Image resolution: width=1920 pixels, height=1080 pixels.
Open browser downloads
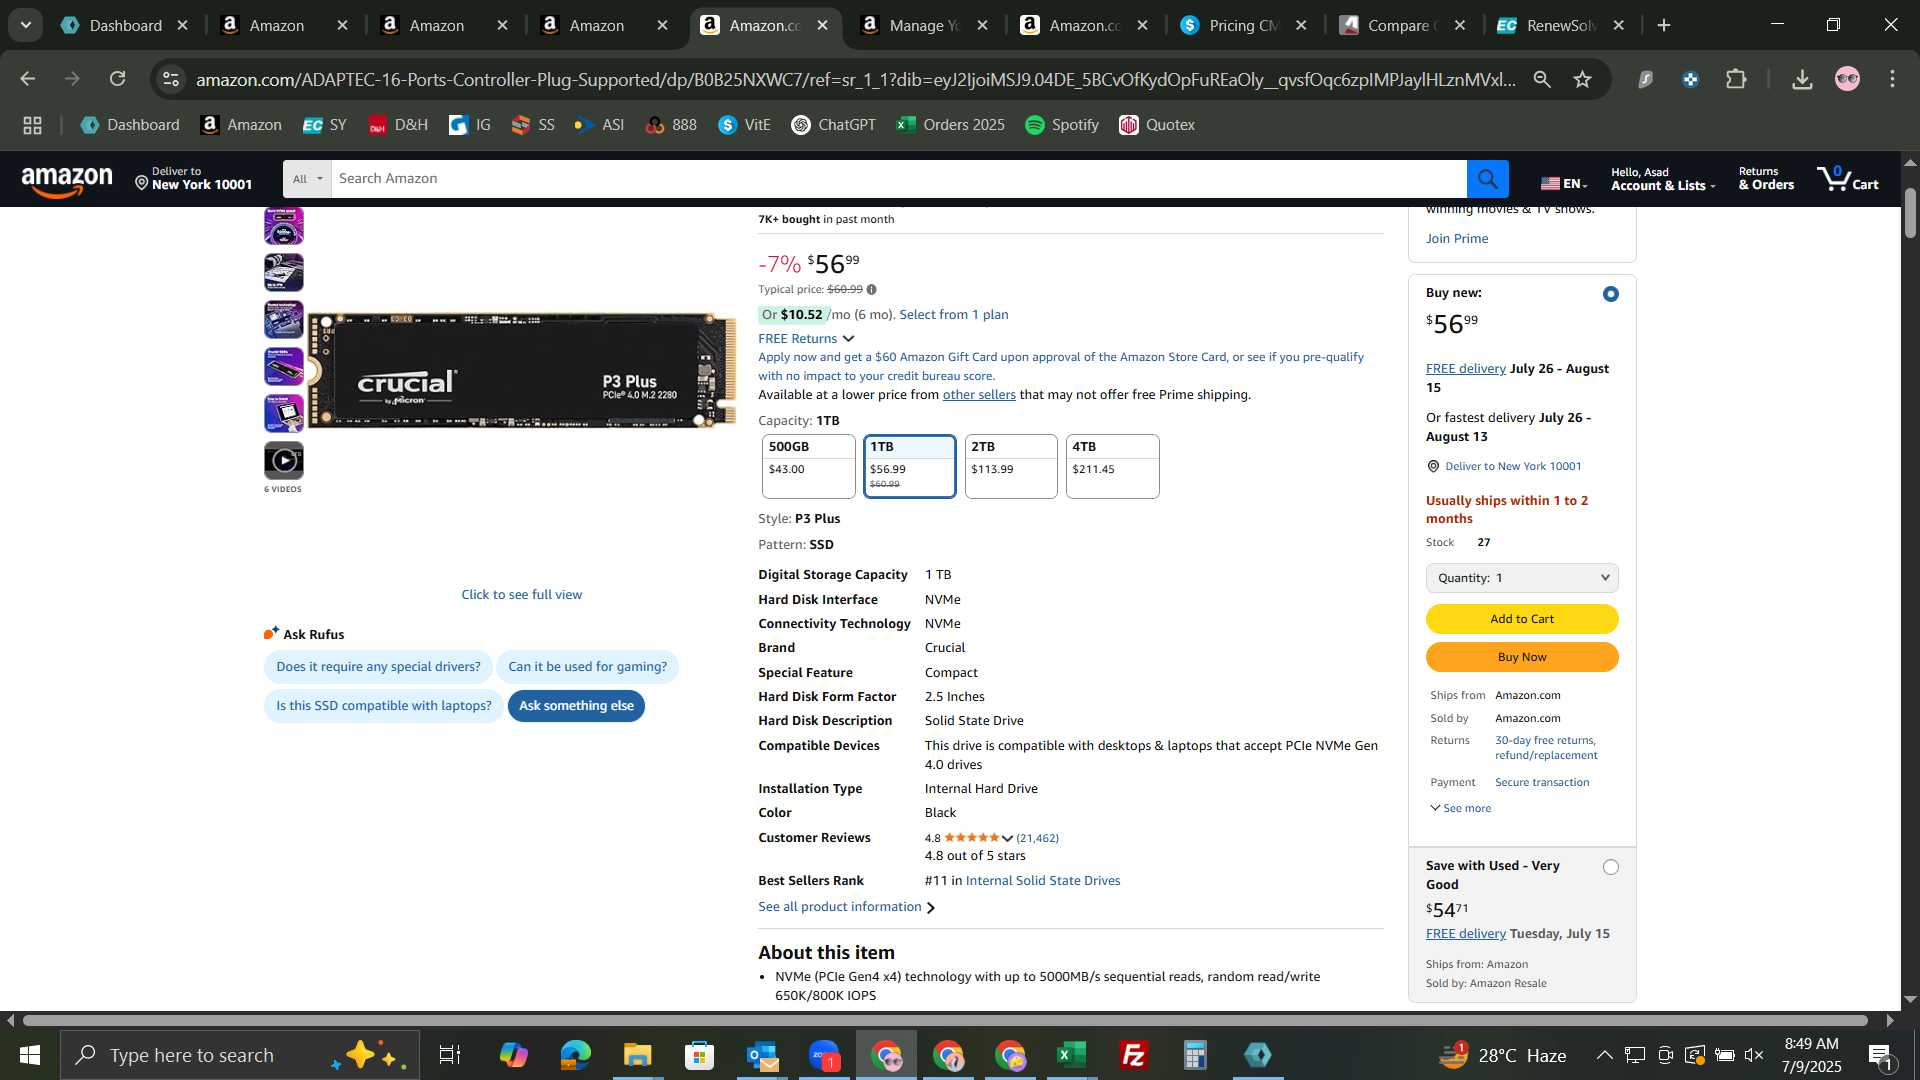[1802, 79]
